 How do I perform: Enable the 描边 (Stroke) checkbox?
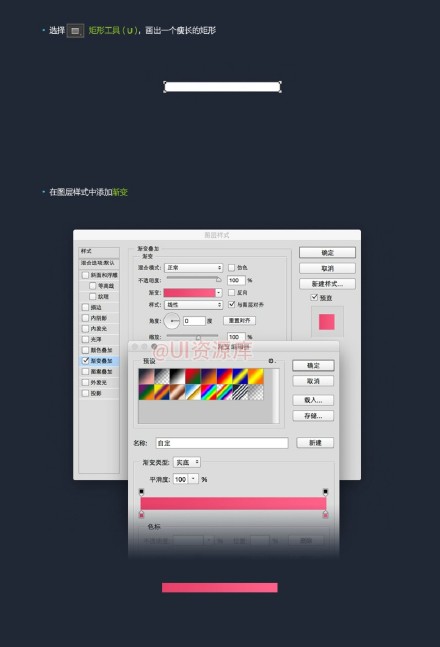coord(85,307)
